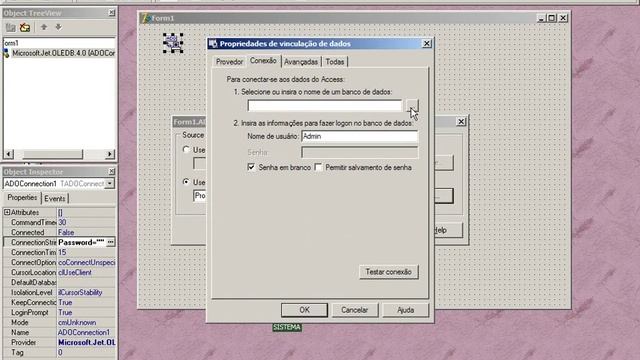This screenshot has width=640, height=360.
Task: Click the provider text field in Source group
Action: [x=200, y=196]
